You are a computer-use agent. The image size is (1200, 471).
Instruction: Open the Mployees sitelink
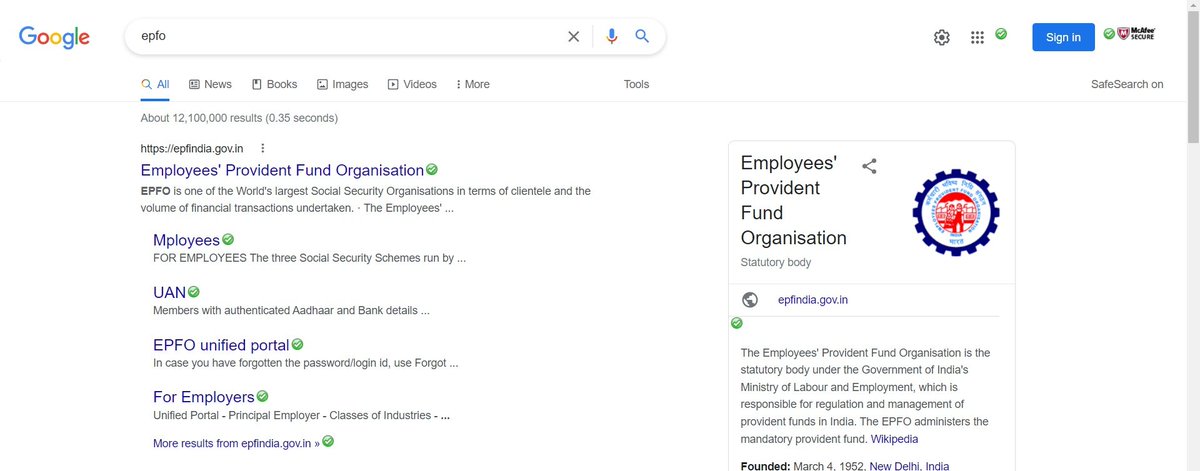(x=186, y=240)
